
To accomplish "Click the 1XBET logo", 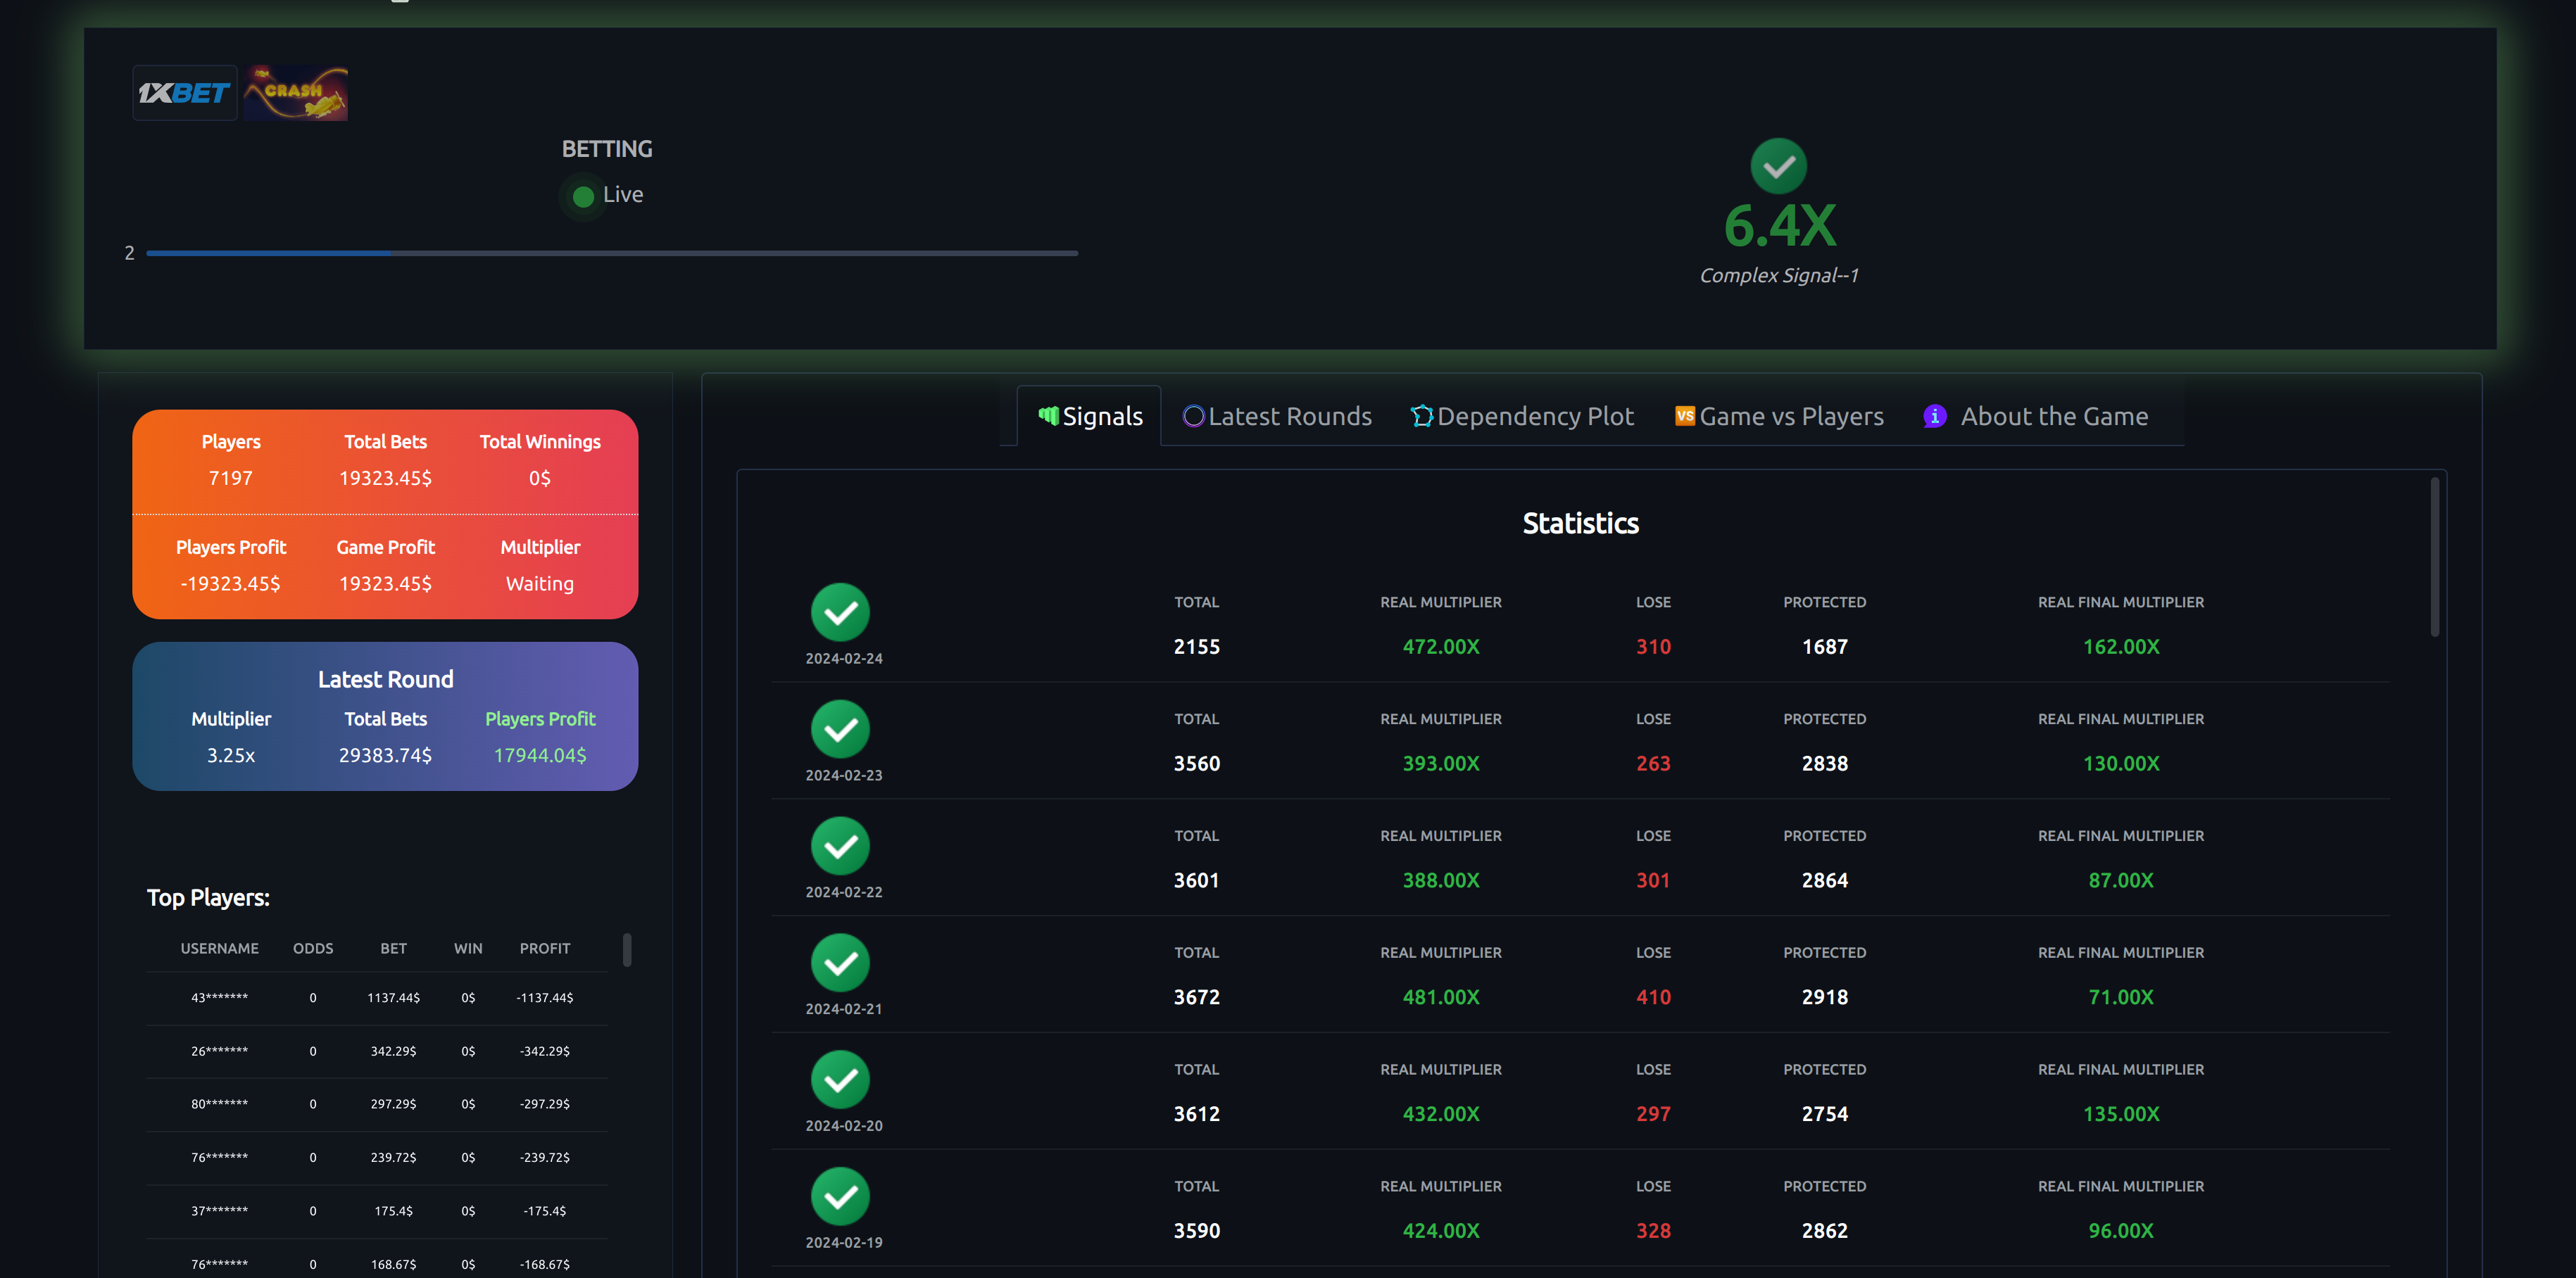I will (185, 93).
